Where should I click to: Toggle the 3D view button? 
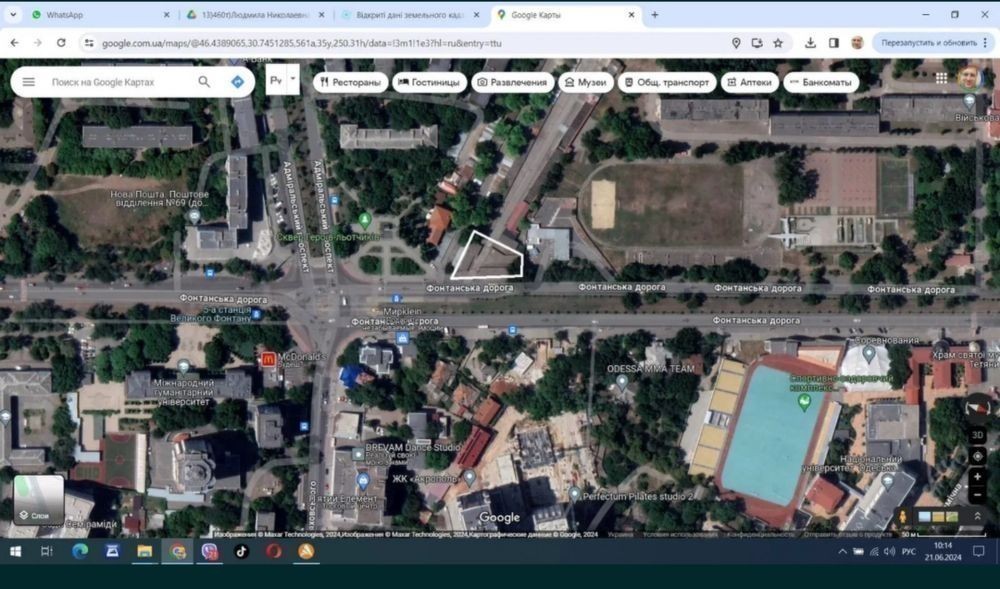(x=978, y=436)
